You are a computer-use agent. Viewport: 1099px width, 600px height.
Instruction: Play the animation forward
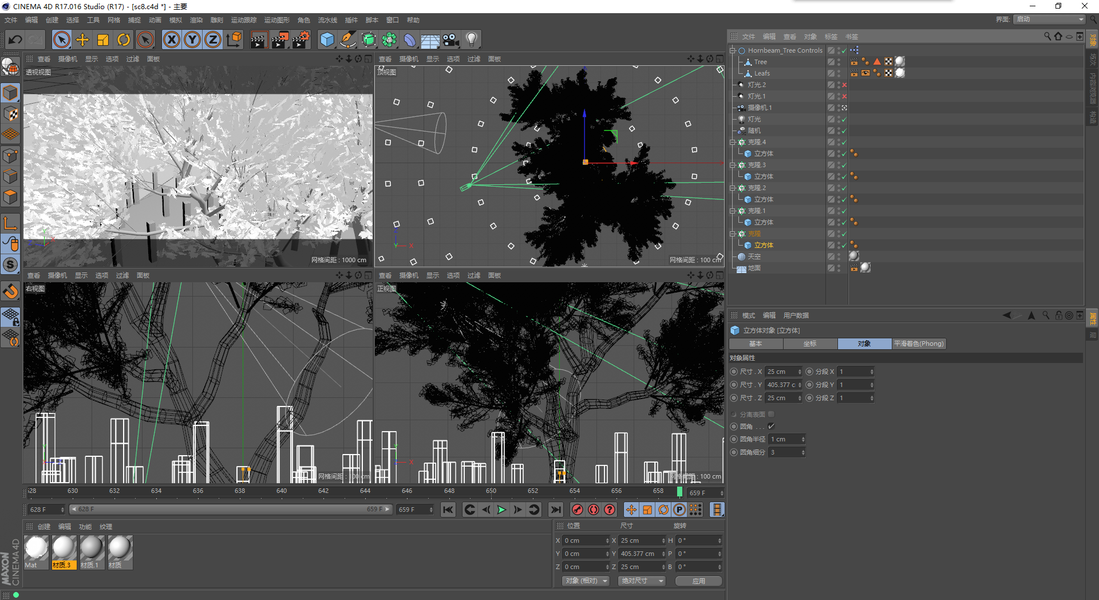(x=501, y=510)
